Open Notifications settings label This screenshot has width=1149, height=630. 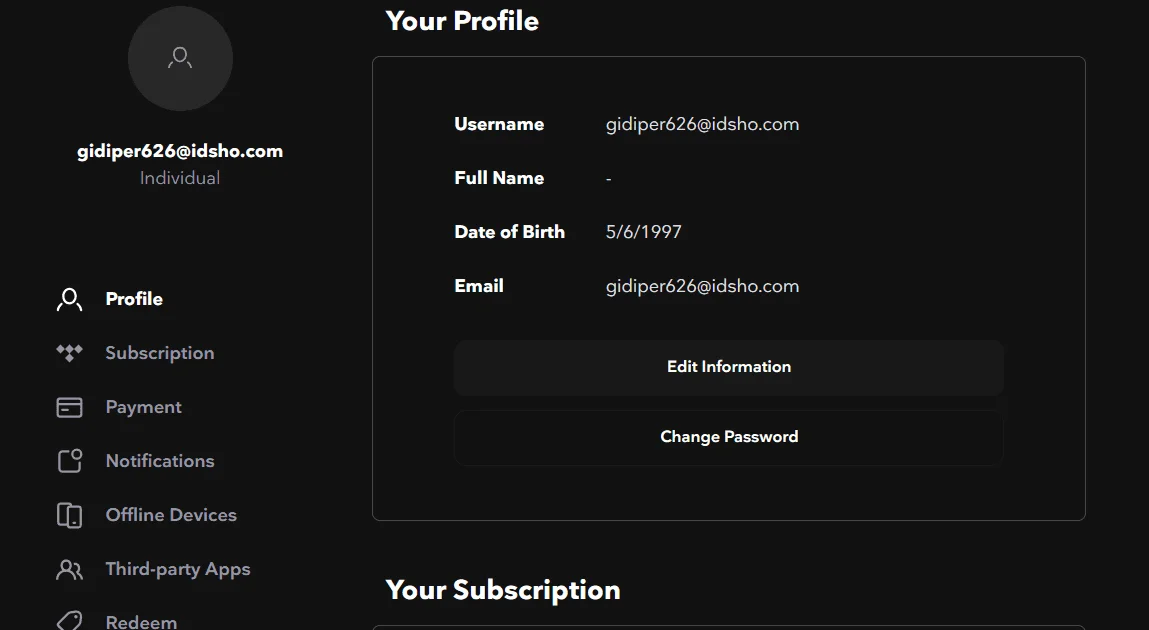coord(160,461)
